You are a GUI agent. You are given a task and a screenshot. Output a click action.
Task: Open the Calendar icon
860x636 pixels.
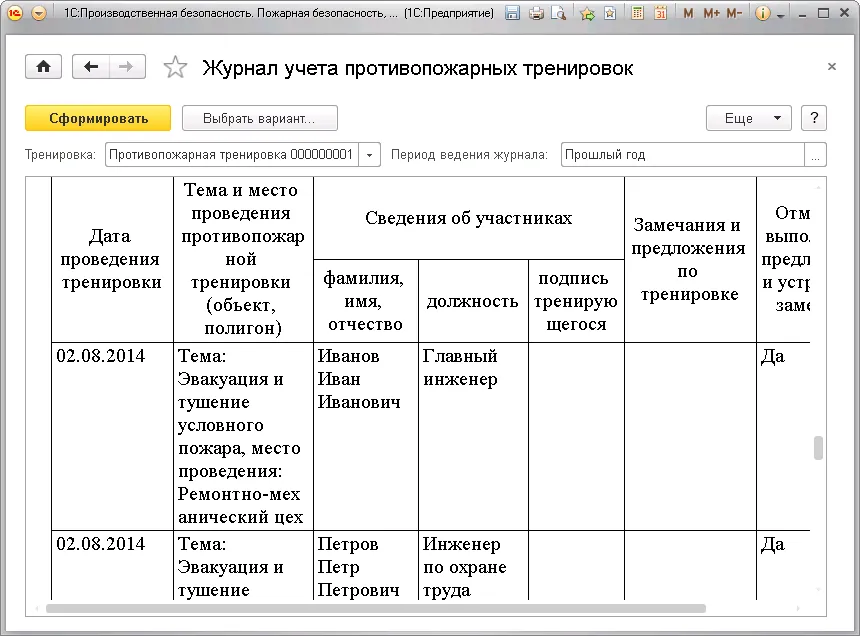click(x=660, y=13)
